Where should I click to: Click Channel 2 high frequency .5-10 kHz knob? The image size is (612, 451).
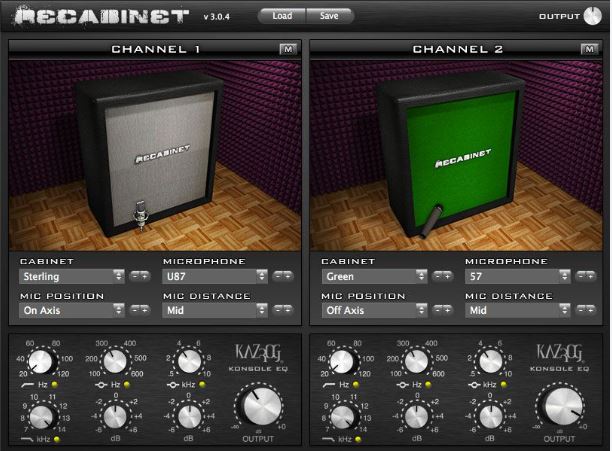pyautogui.click(x=491, y=361)
